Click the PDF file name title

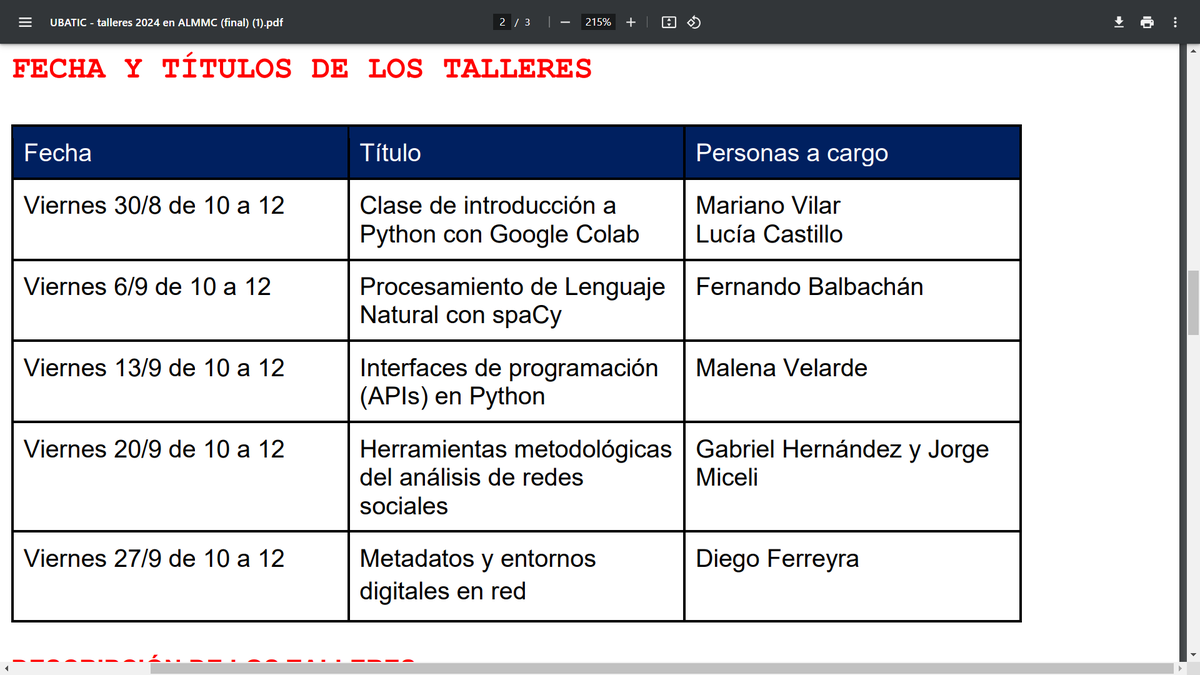(x=166, y=22)
